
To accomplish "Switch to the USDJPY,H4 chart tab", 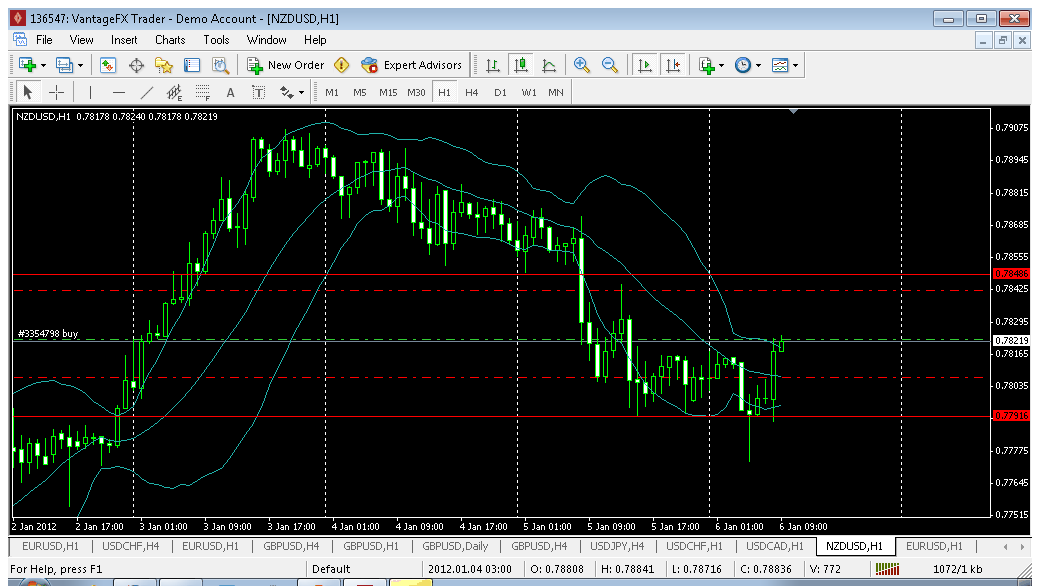I will 617,546.
